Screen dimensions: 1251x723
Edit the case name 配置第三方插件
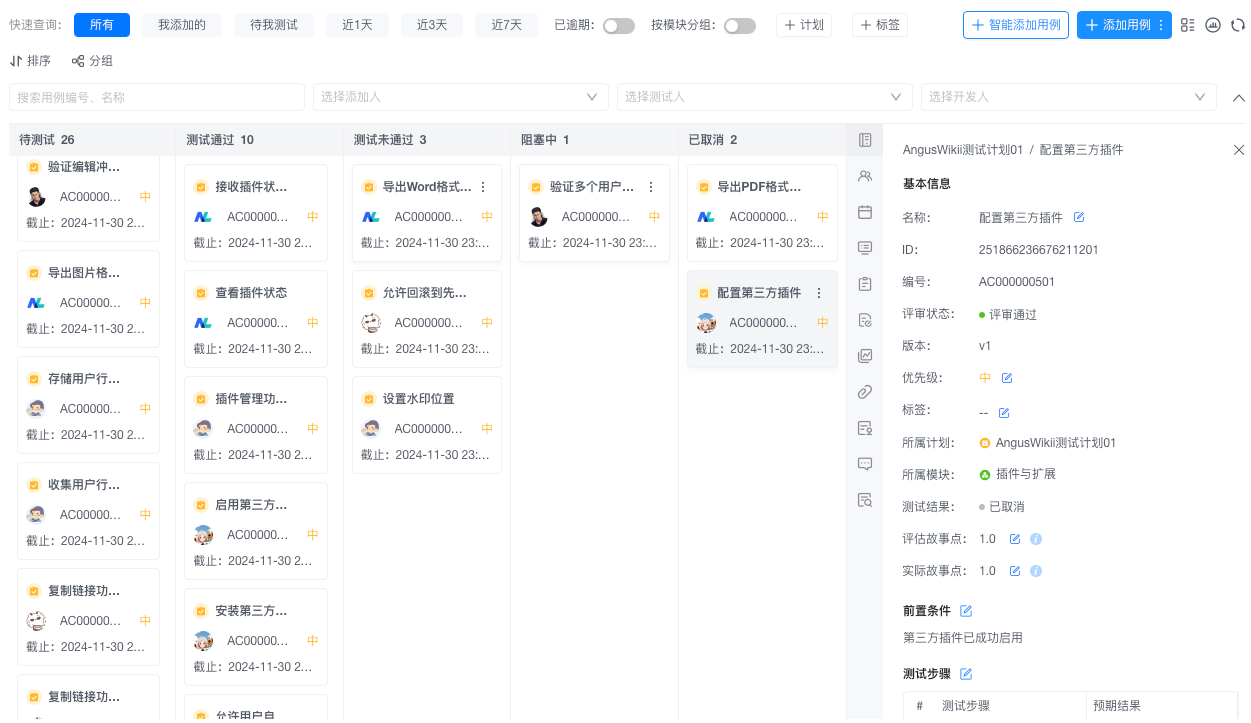click(x=1079, y=217)
